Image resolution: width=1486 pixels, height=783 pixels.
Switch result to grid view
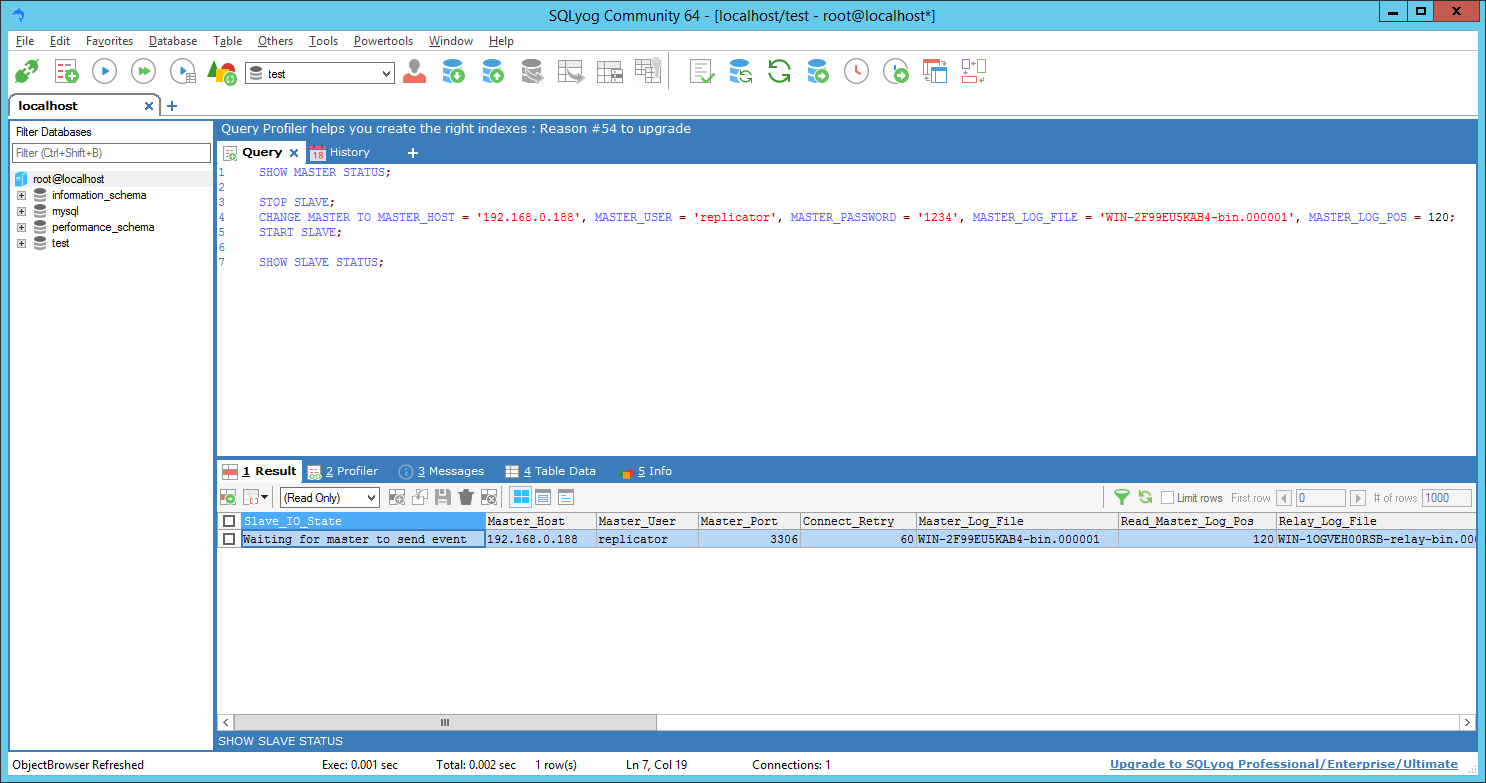coord(521,497)
